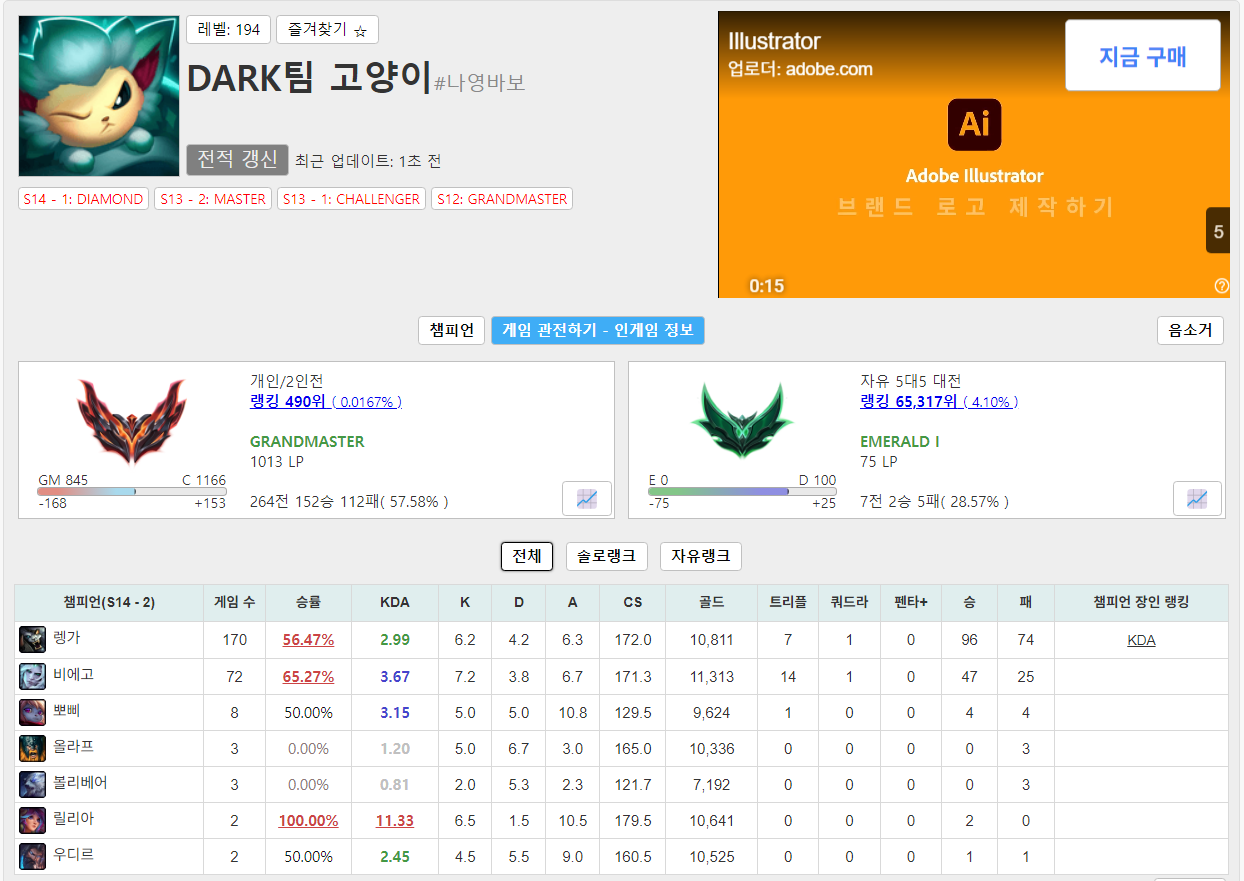Click the ad skip countdown box showing 5
1244x881 pixels.
click(1218, 231)
